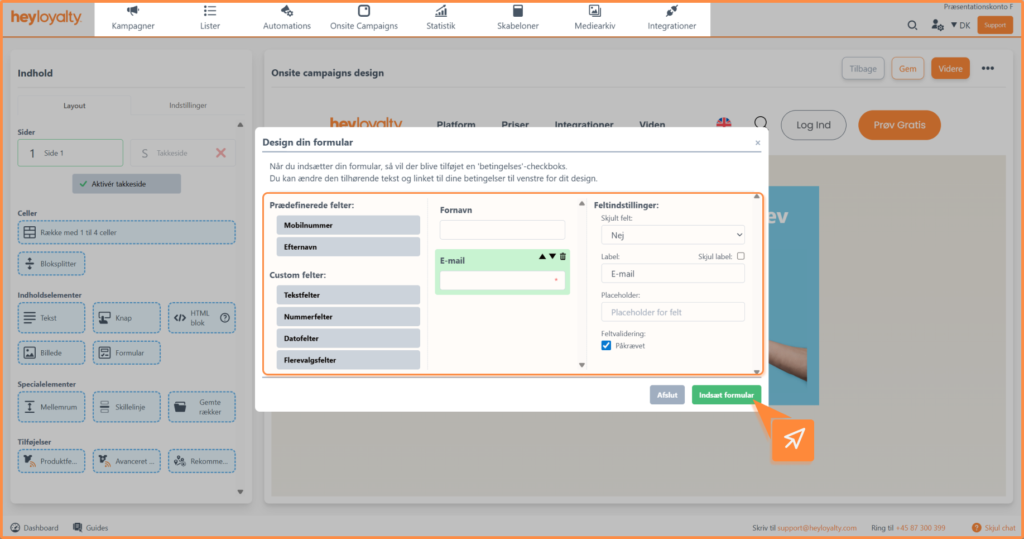Enable the Skjul label checkbox
1024x539 pixels.
[740, 256]
